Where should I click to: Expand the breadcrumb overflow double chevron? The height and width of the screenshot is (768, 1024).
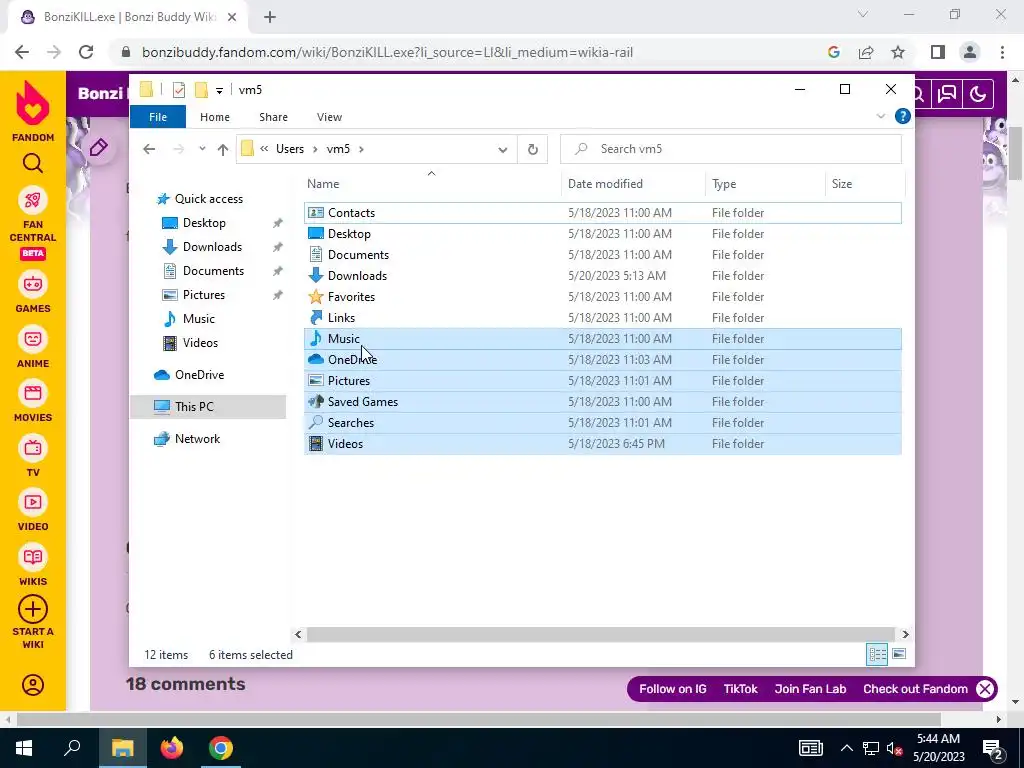click(x=264, y=149)
